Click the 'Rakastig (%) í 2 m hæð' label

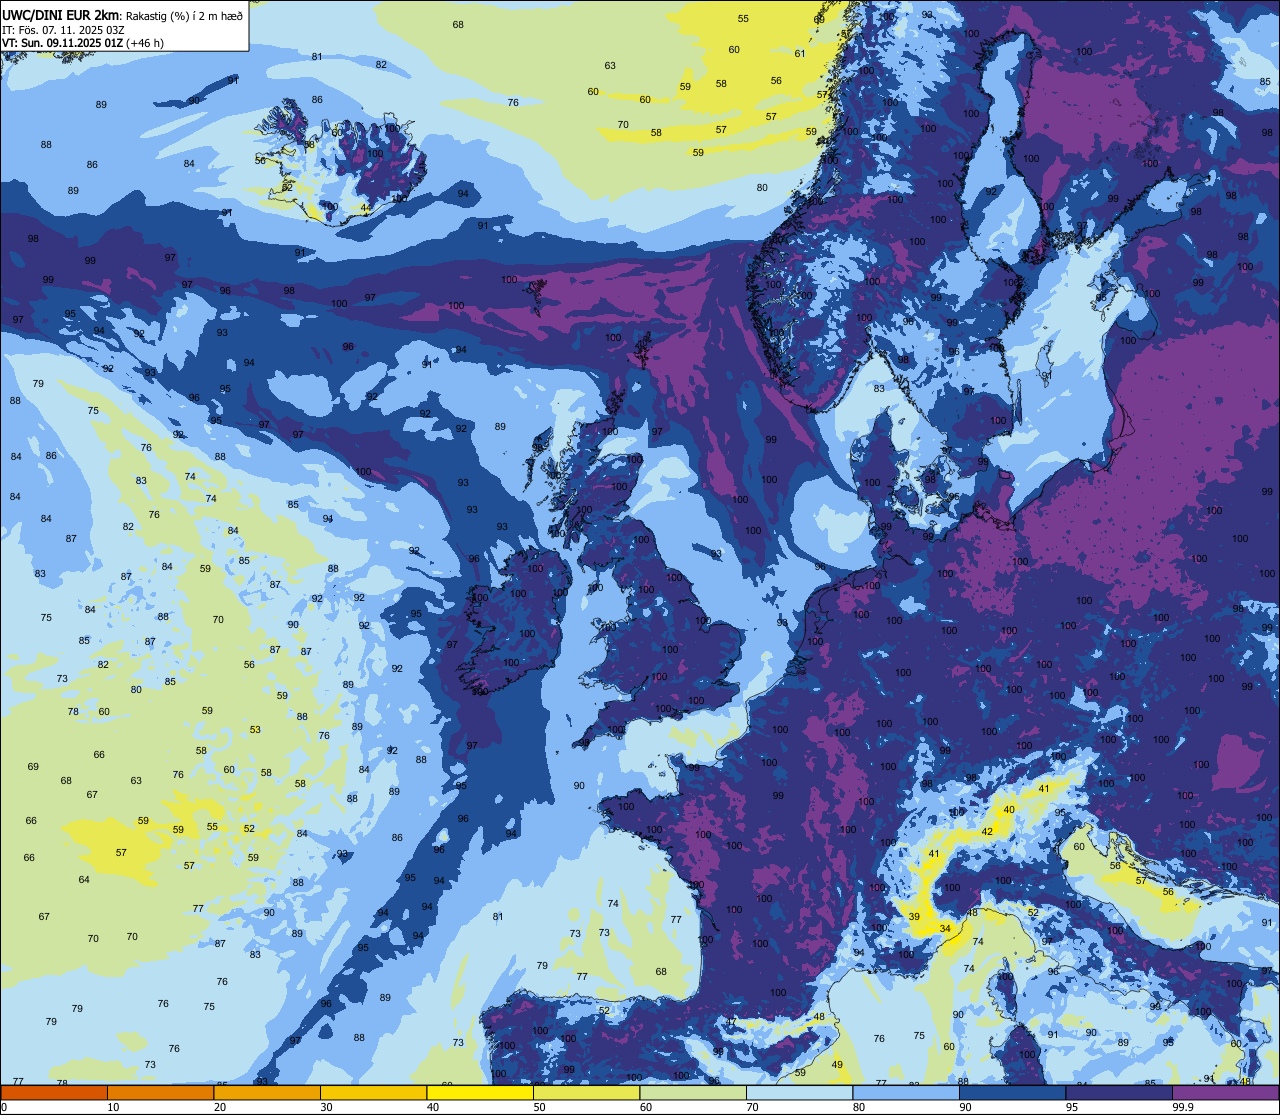tap(184, 14)
